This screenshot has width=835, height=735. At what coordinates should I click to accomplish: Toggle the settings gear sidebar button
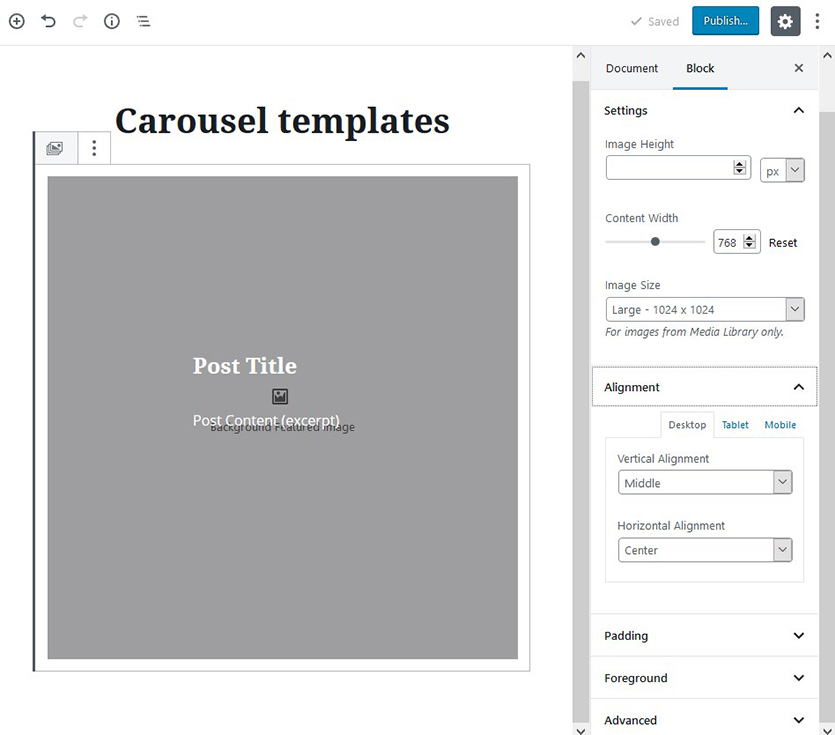785,21
